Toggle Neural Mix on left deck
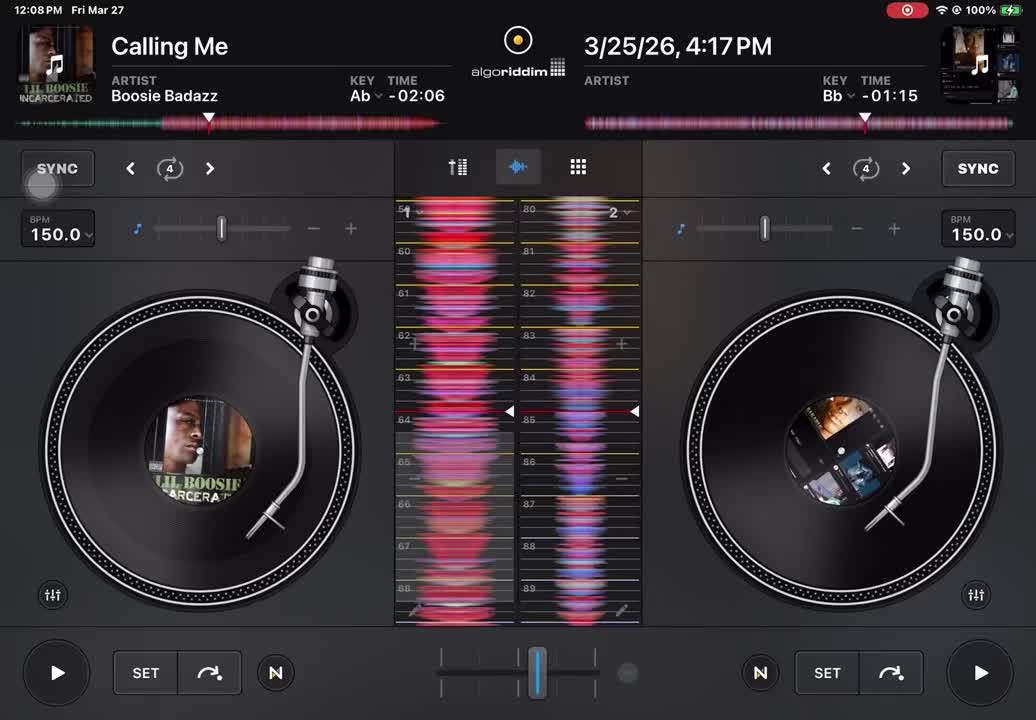 coord(276,672)
